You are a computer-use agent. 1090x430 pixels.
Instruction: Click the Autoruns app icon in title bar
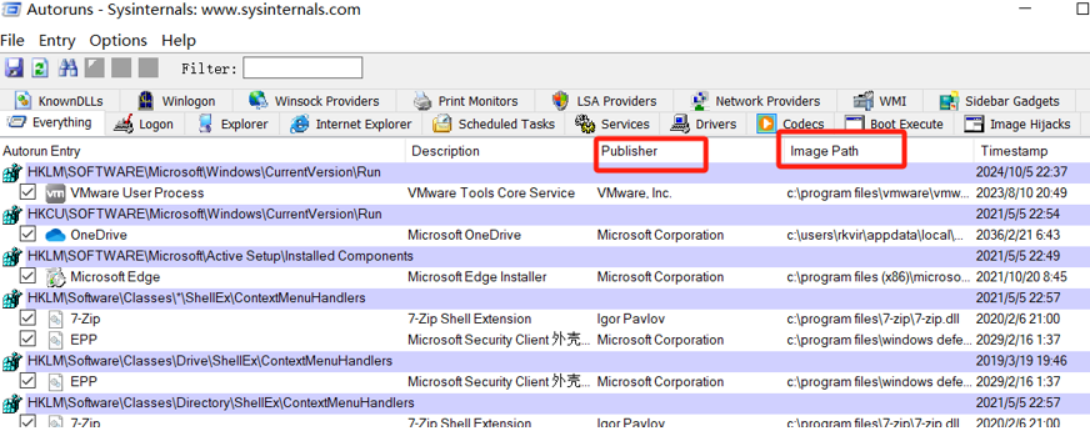pos(10,10)
